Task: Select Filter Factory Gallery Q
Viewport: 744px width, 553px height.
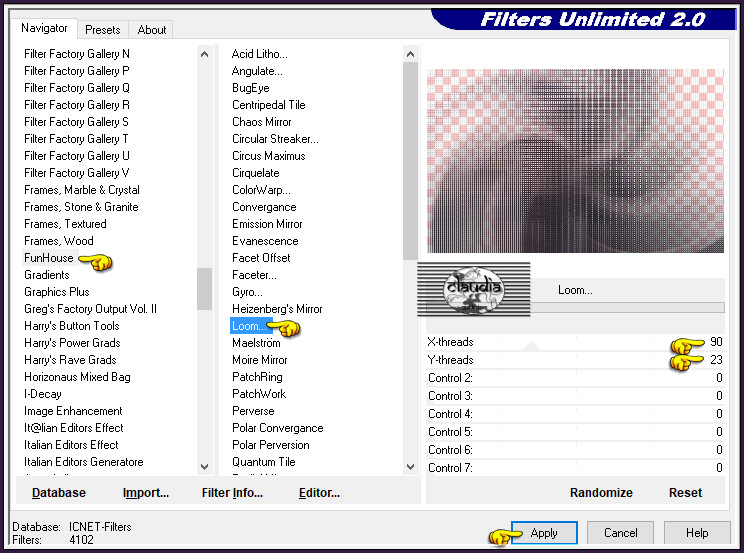Action: pos(76,88)
